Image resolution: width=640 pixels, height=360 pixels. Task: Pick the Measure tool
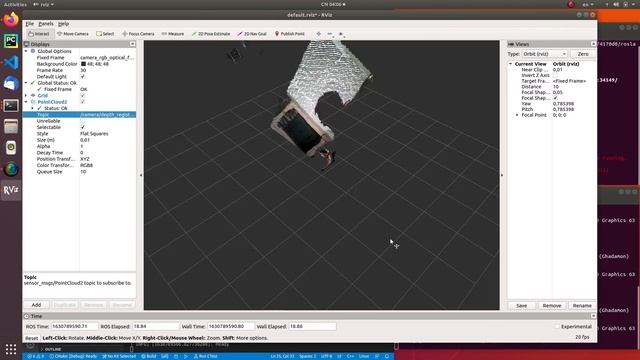coord(173,34)
